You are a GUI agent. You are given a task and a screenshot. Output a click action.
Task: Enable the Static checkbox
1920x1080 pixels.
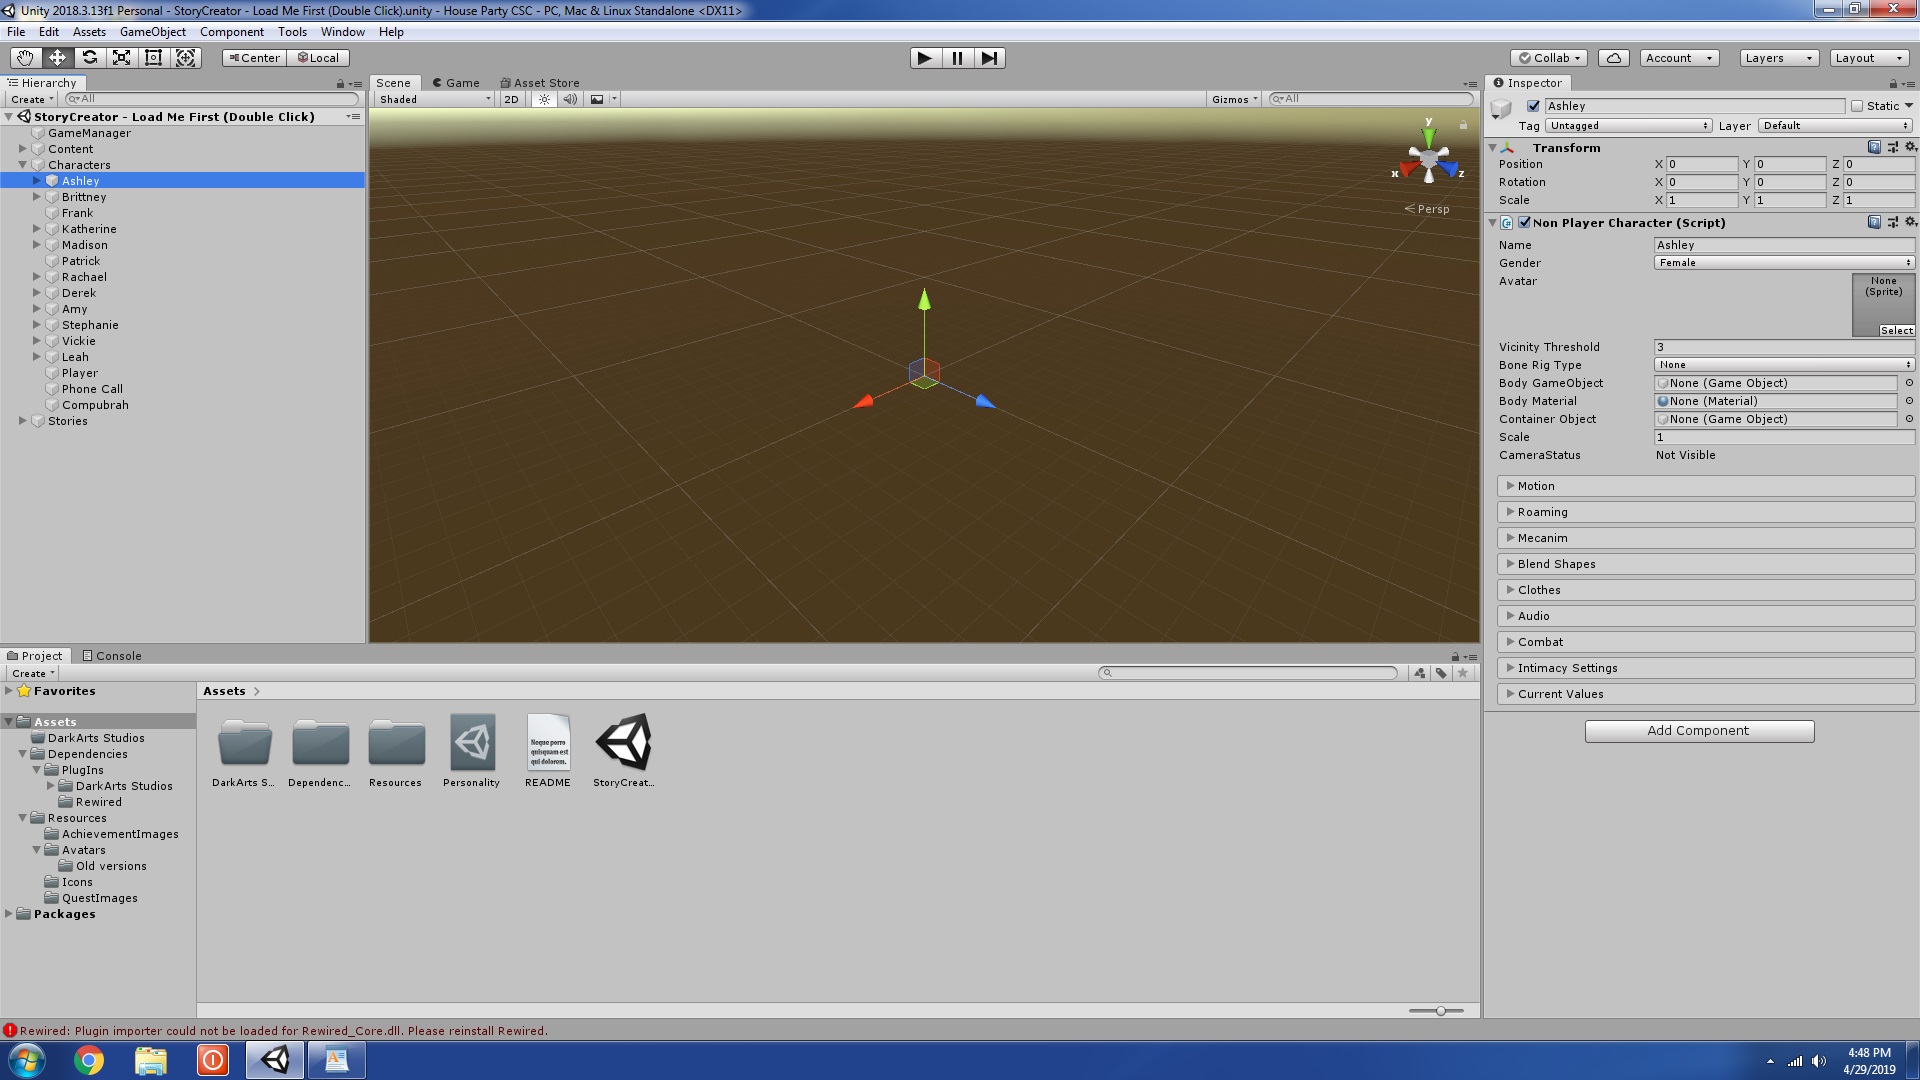pyautogui.click(x=1857, y=106)
